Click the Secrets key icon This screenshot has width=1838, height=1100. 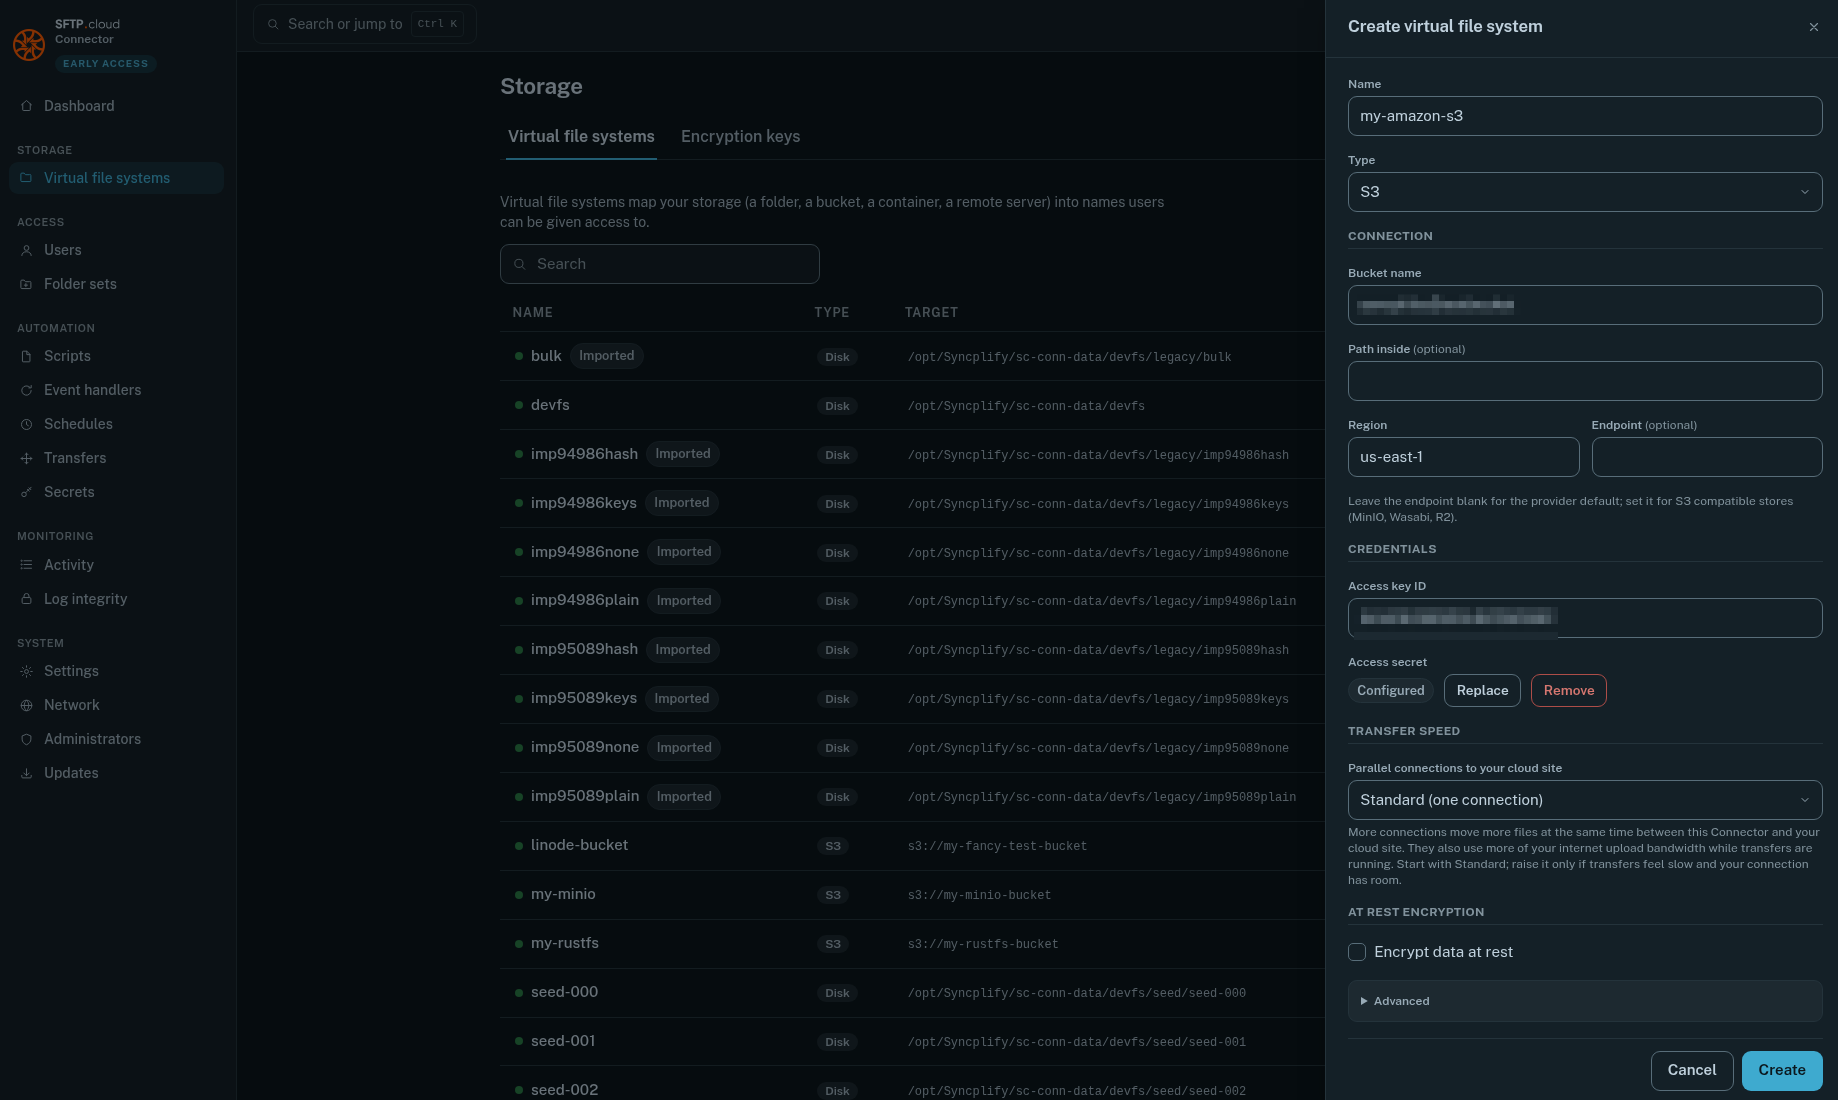point(26,492)
